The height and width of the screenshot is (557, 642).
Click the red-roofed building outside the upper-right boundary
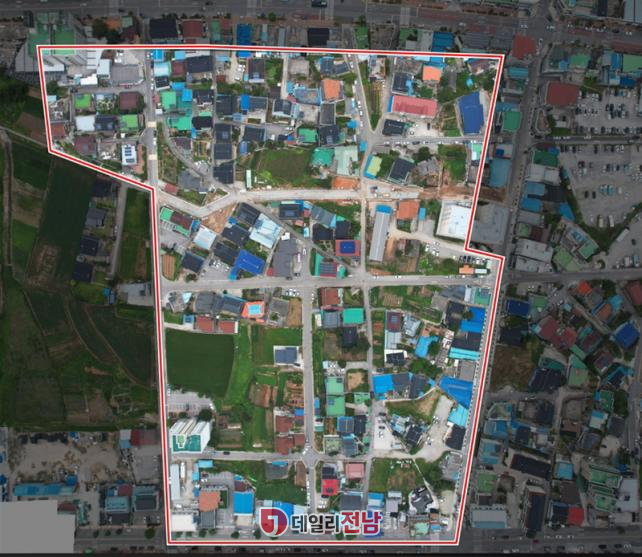562,95
